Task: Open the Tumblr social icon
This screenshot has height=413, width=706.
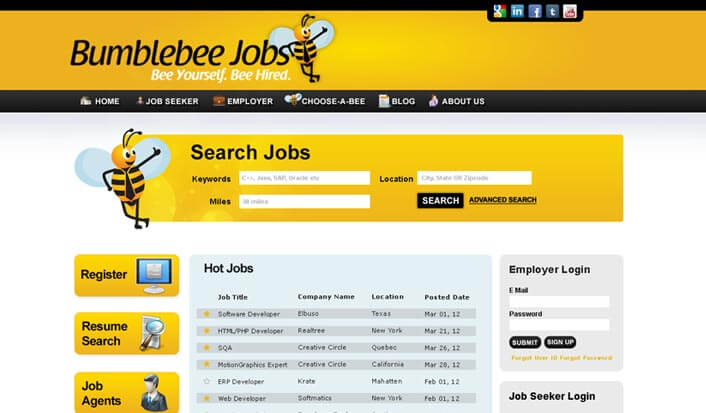Action: point(552,11)
